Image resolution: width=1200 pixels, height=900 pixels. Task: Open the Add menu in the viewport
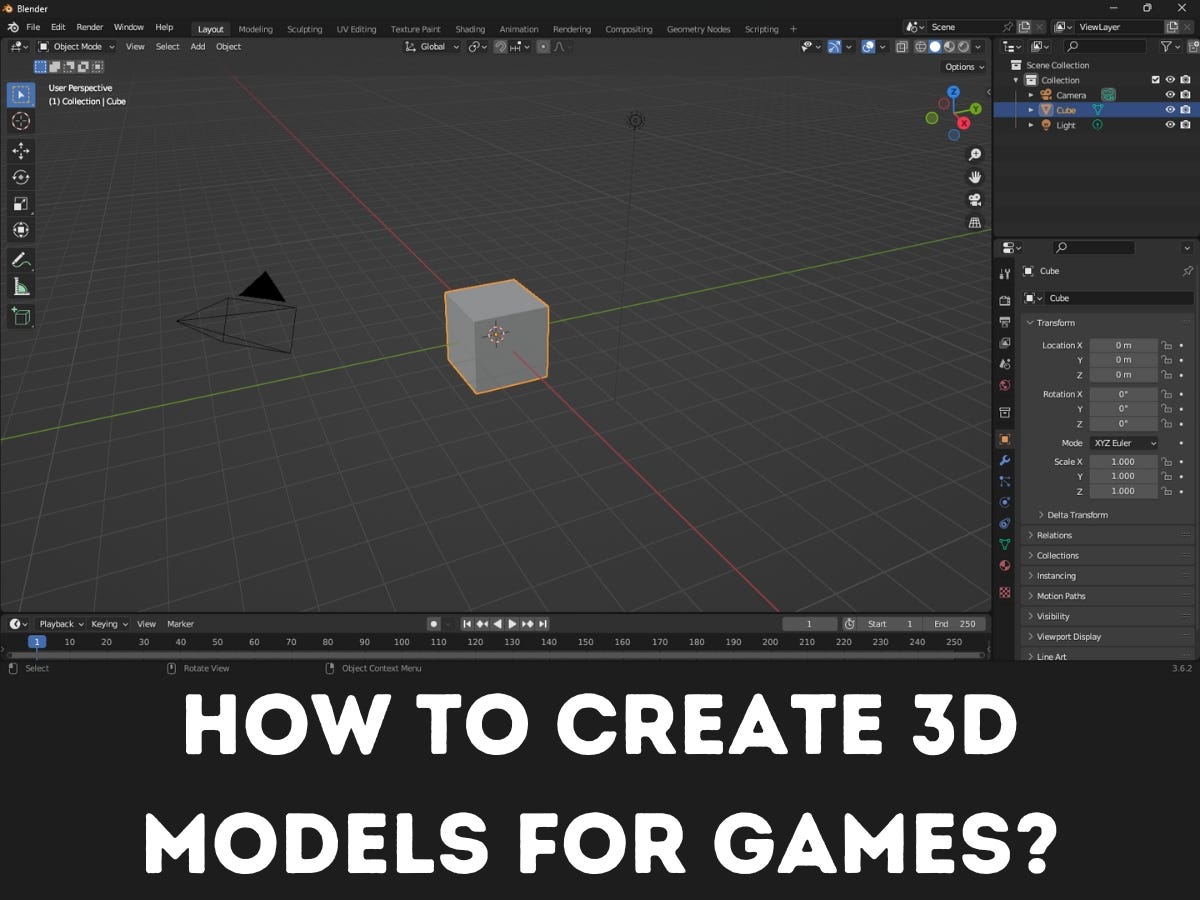(197, 46)
